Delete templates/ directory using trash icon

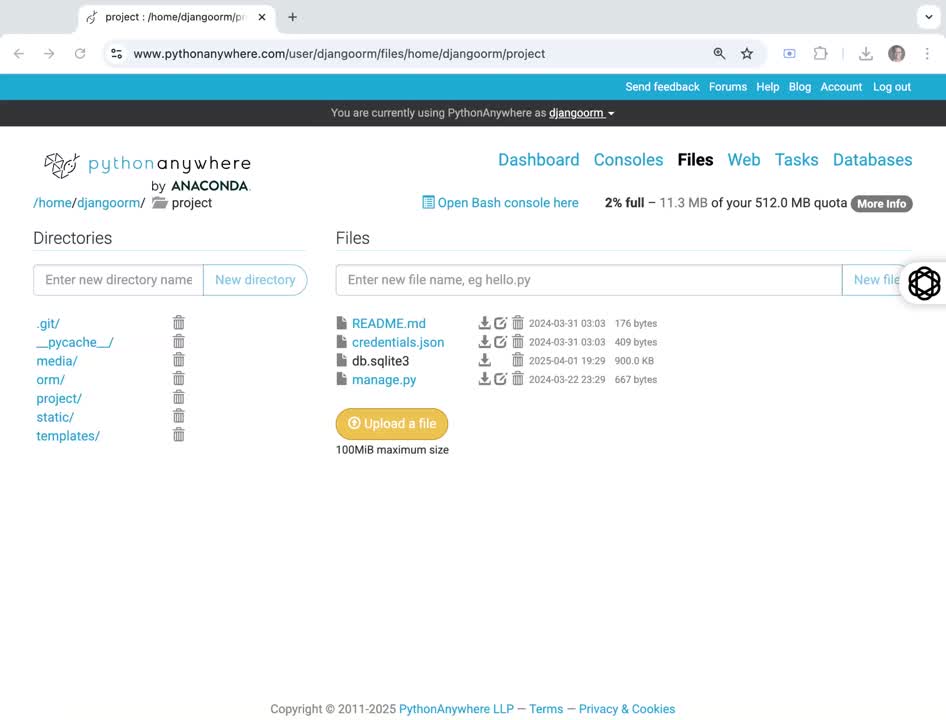179,435
